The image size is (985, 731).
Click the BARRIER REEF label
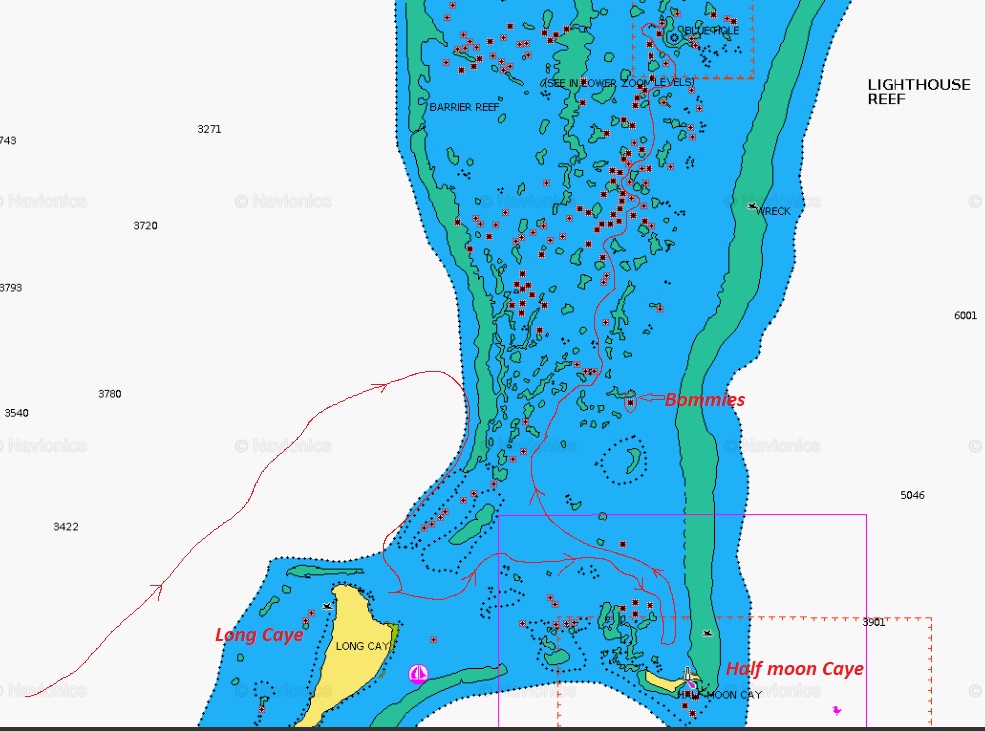(x=464, y=107)
